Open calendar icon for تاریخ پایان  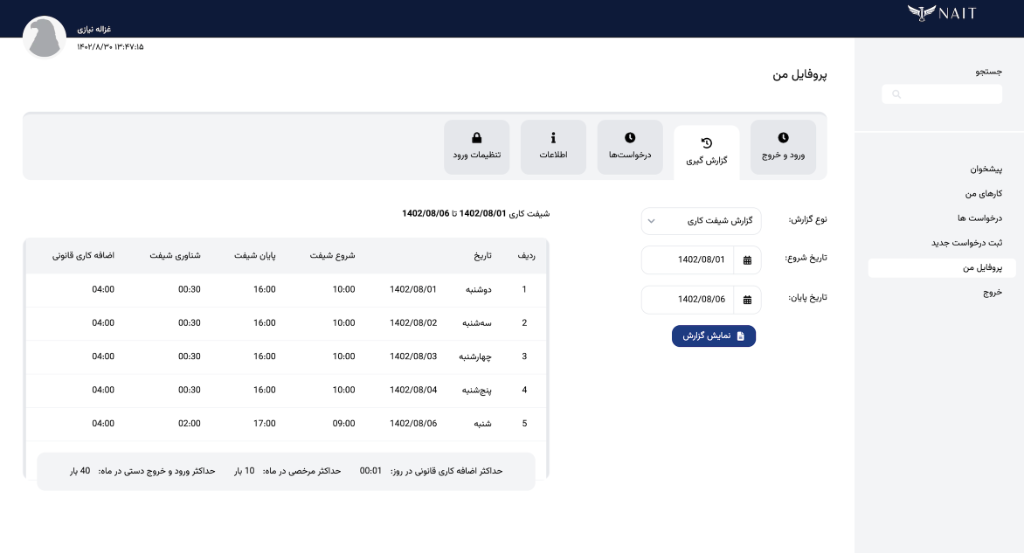747,300
